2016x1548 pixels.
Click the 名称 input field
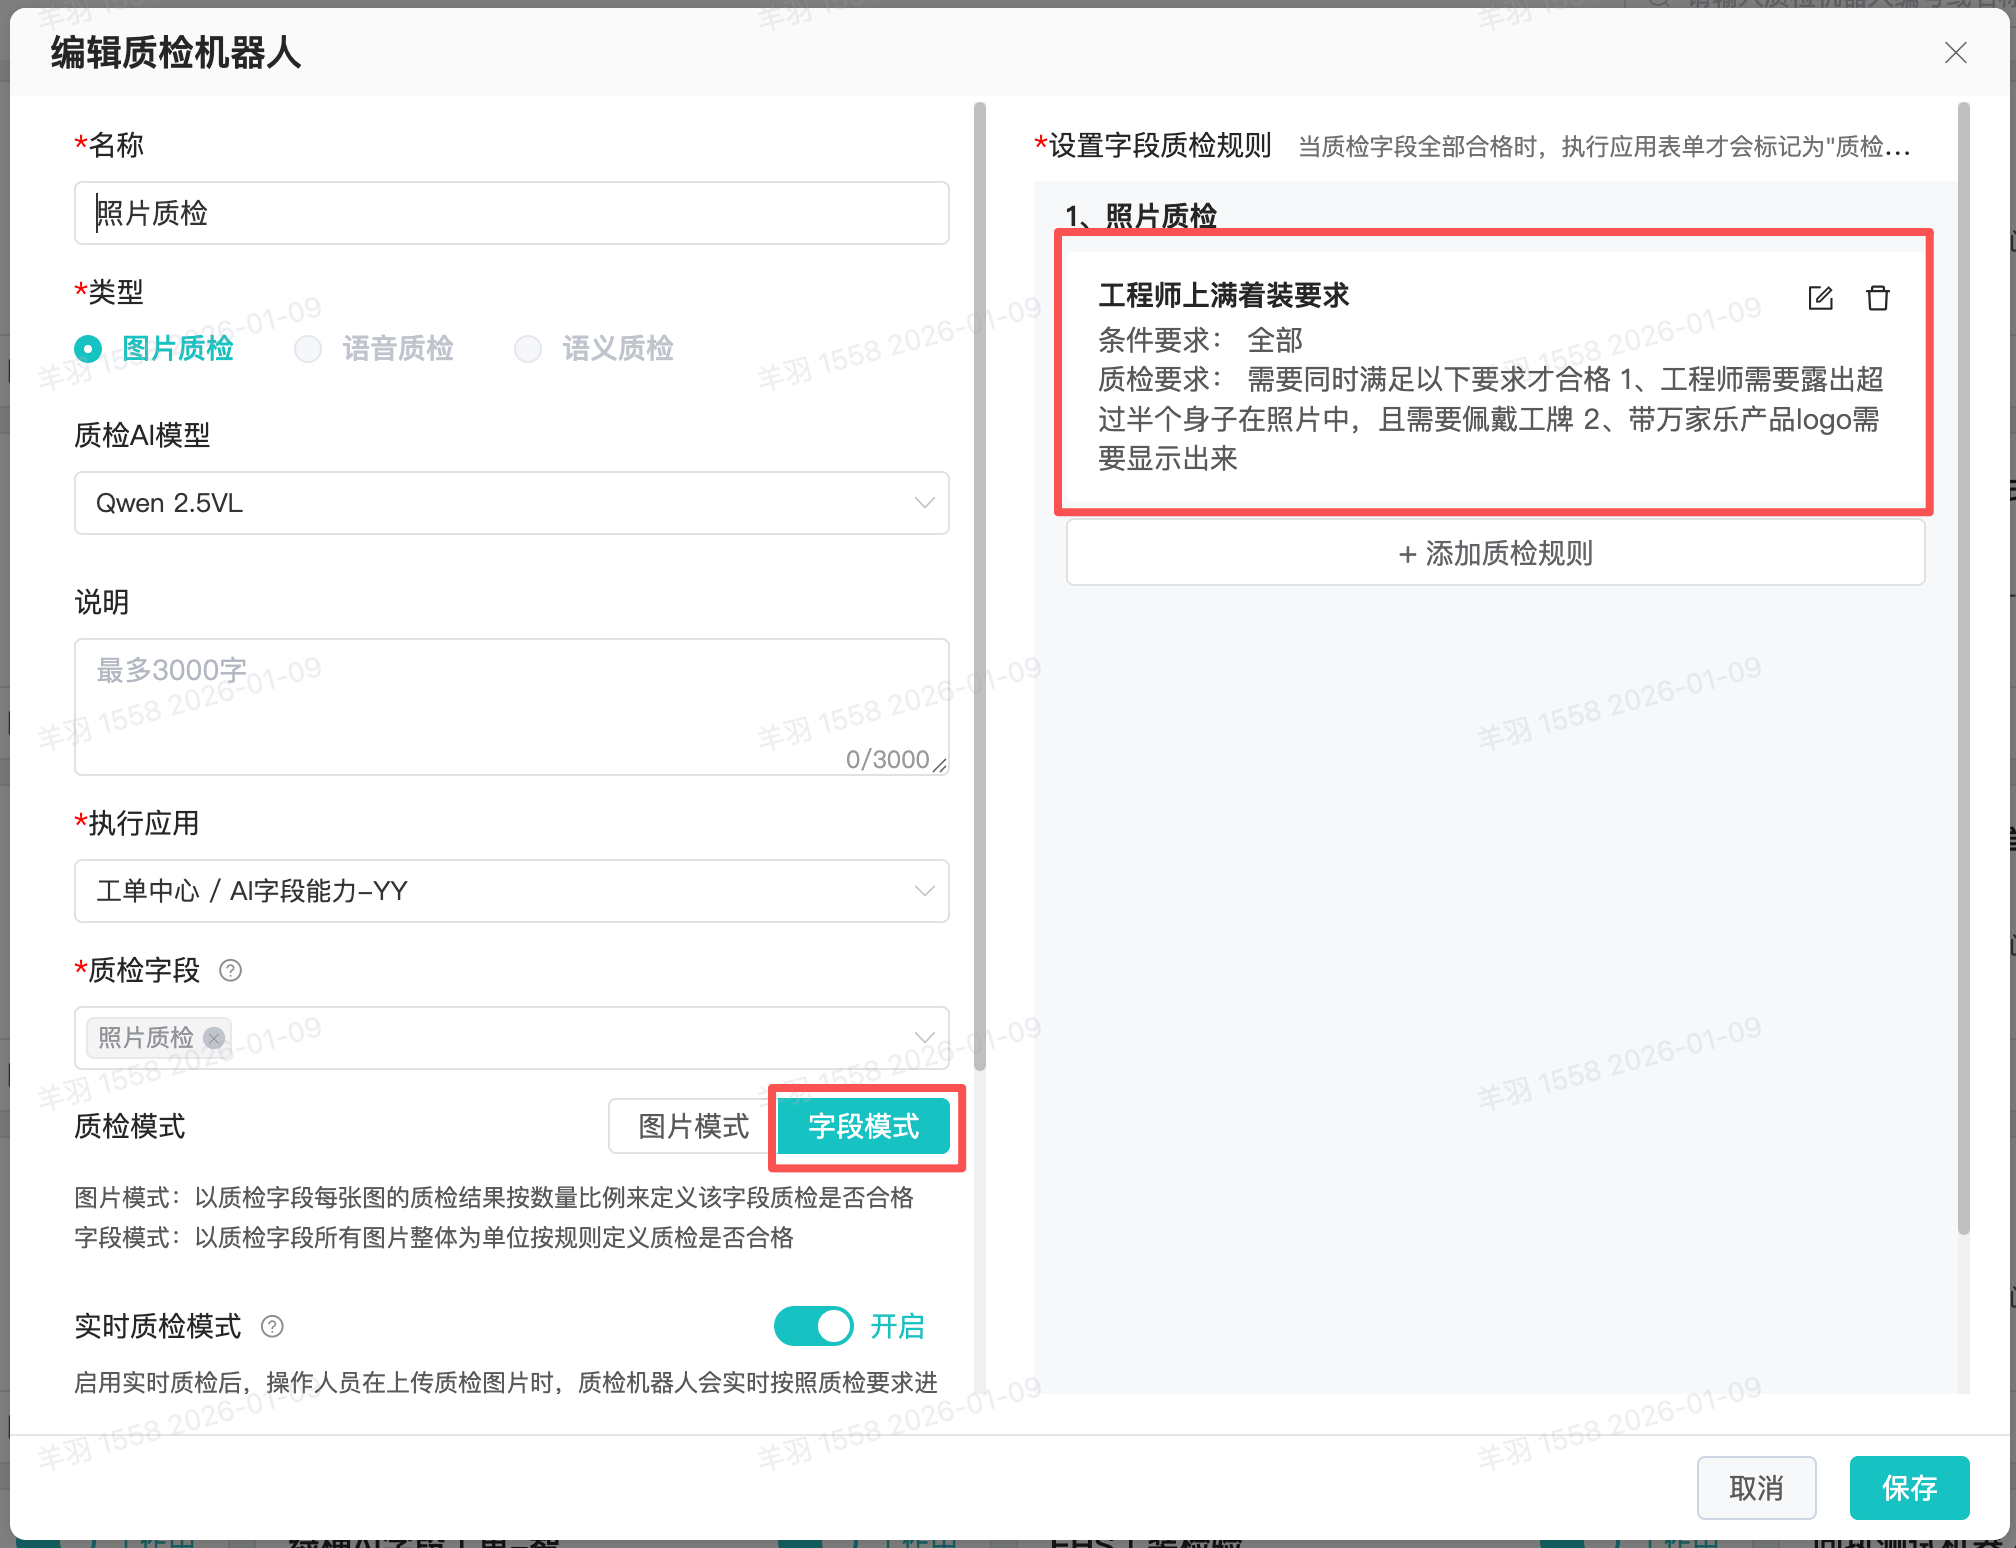pos(511,213)
